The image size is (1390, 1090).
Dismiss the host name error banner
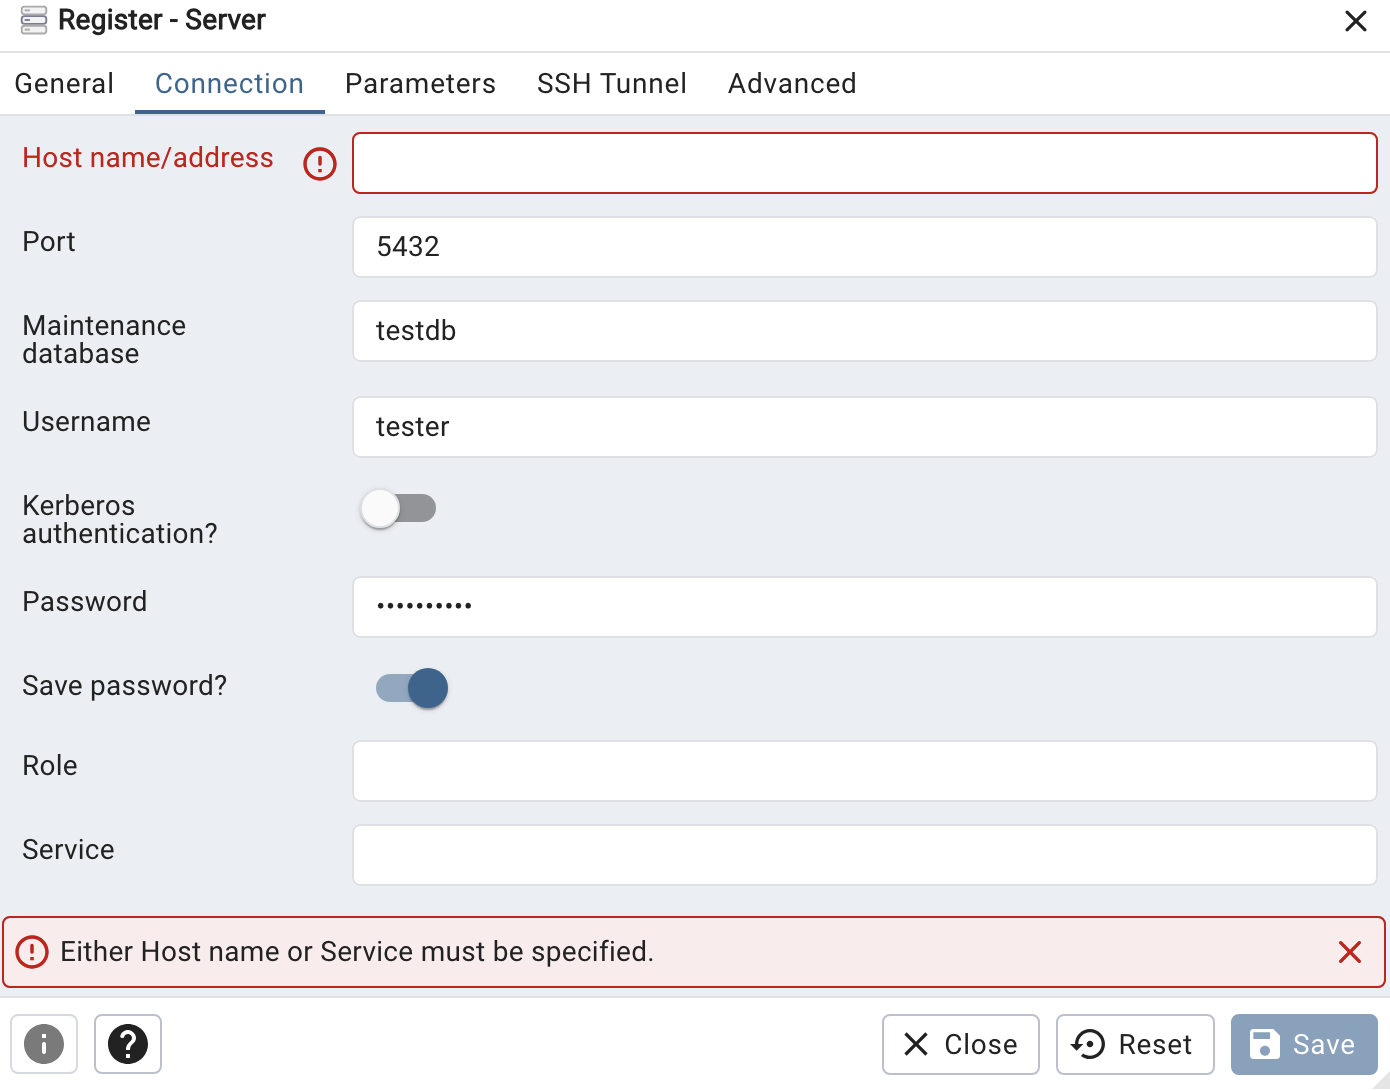click(1349, 952)
